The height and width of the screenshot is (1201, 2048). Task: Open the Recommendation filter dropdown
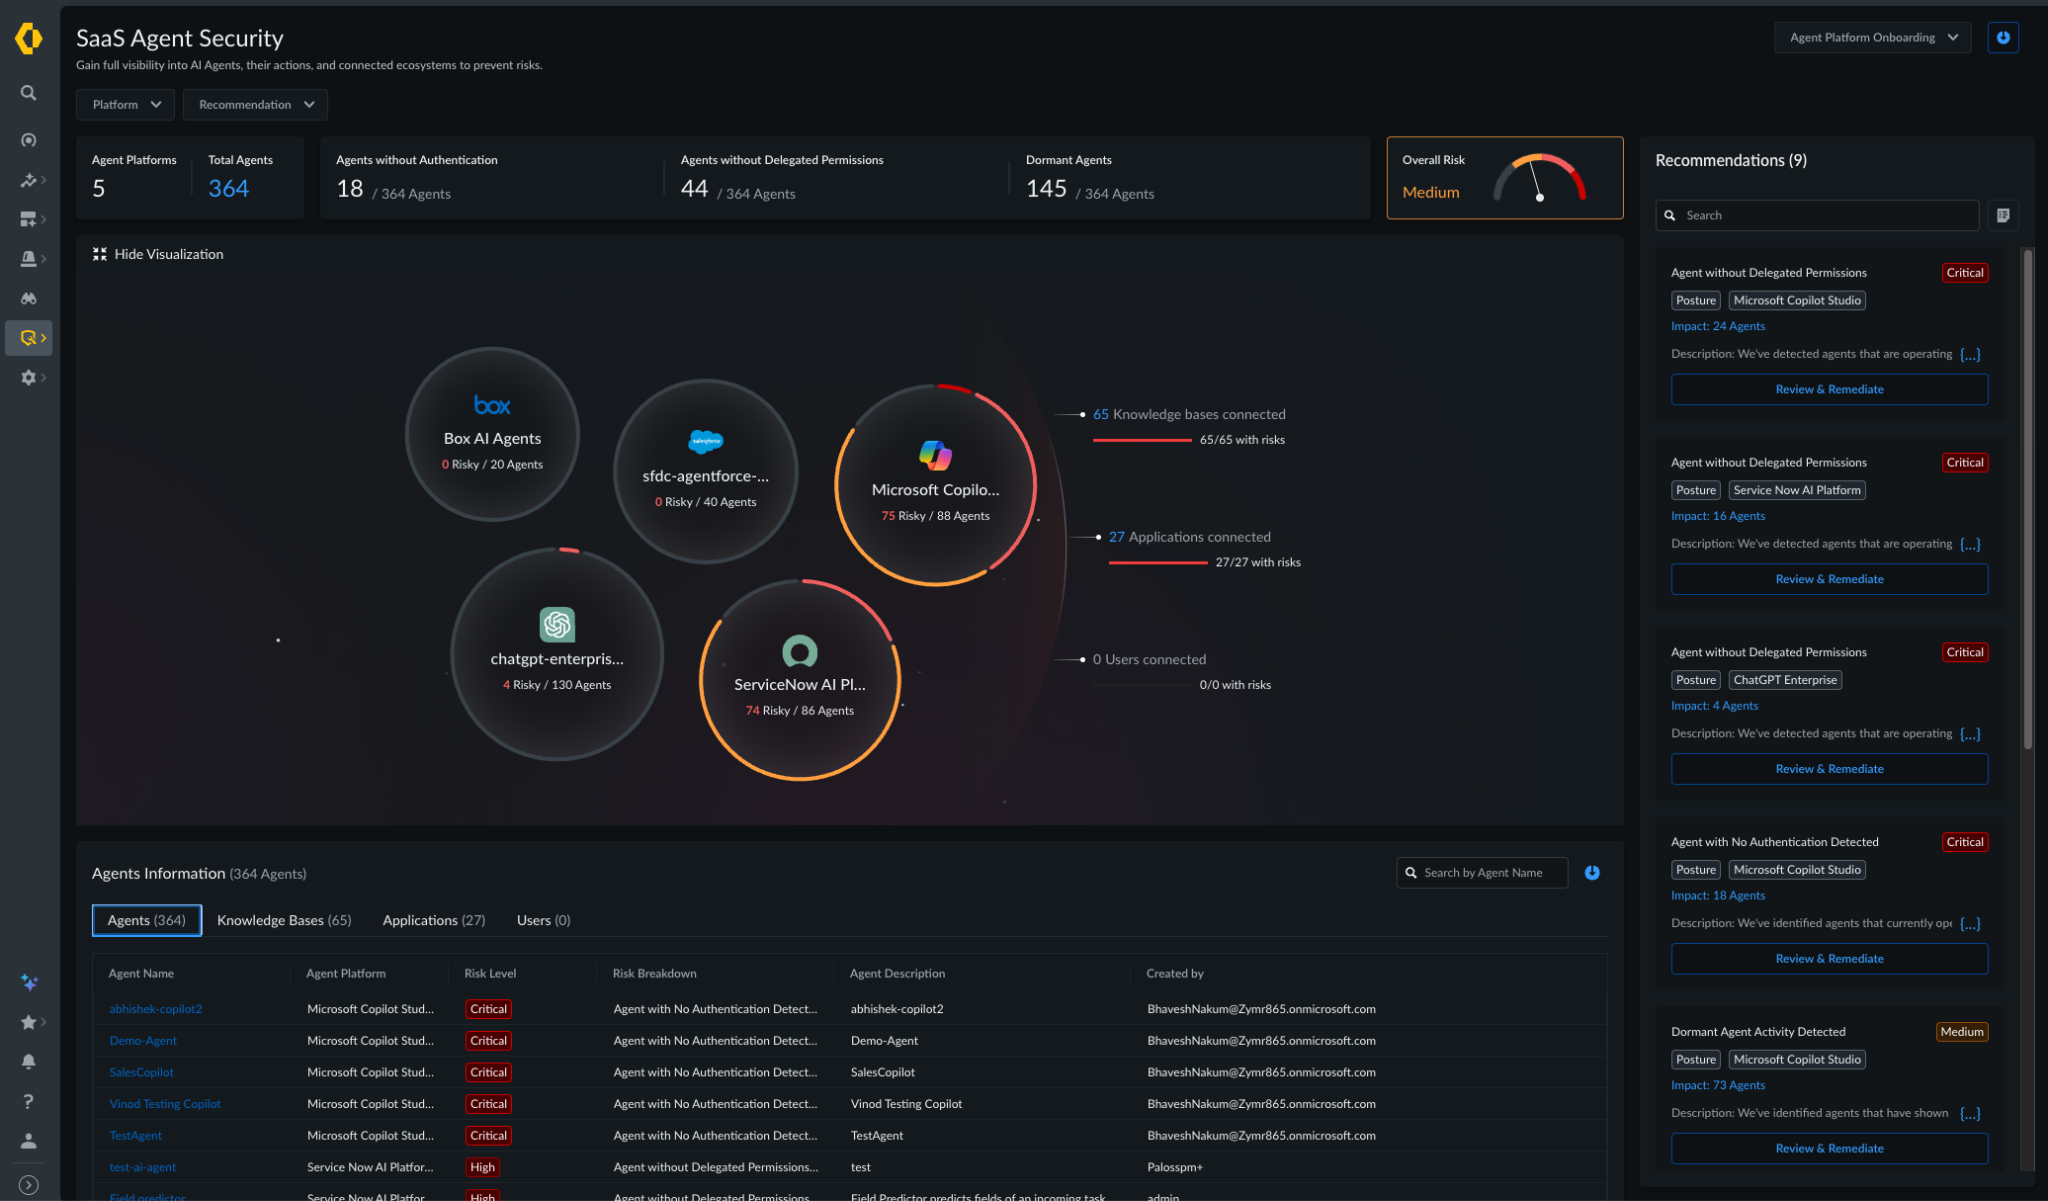tap(254, 104)
